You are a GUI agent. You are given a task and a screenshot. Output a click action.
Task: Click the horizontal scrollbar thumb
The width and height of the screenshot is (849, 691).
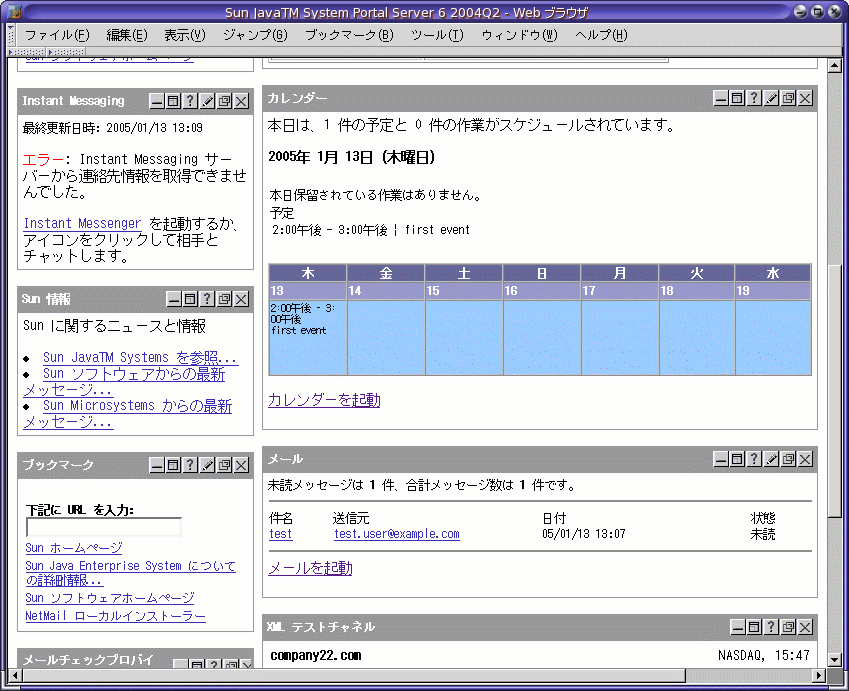click(x=354, y=675)
